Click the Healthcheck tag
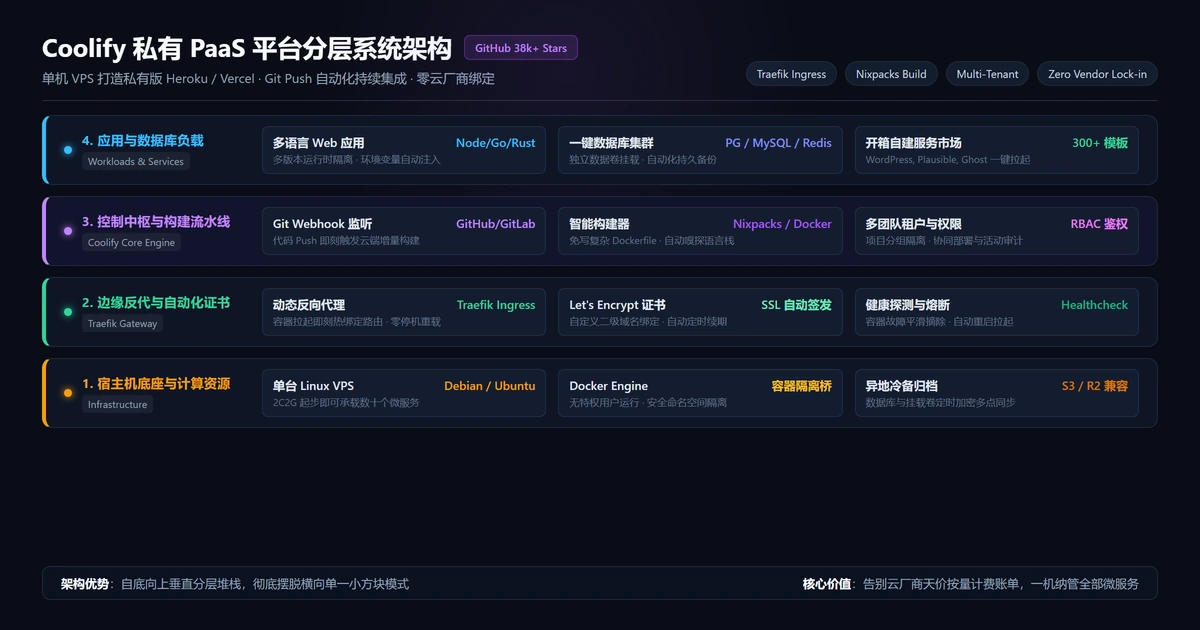The width and height of the screenshot is (1200, 630). (1094, 305)
